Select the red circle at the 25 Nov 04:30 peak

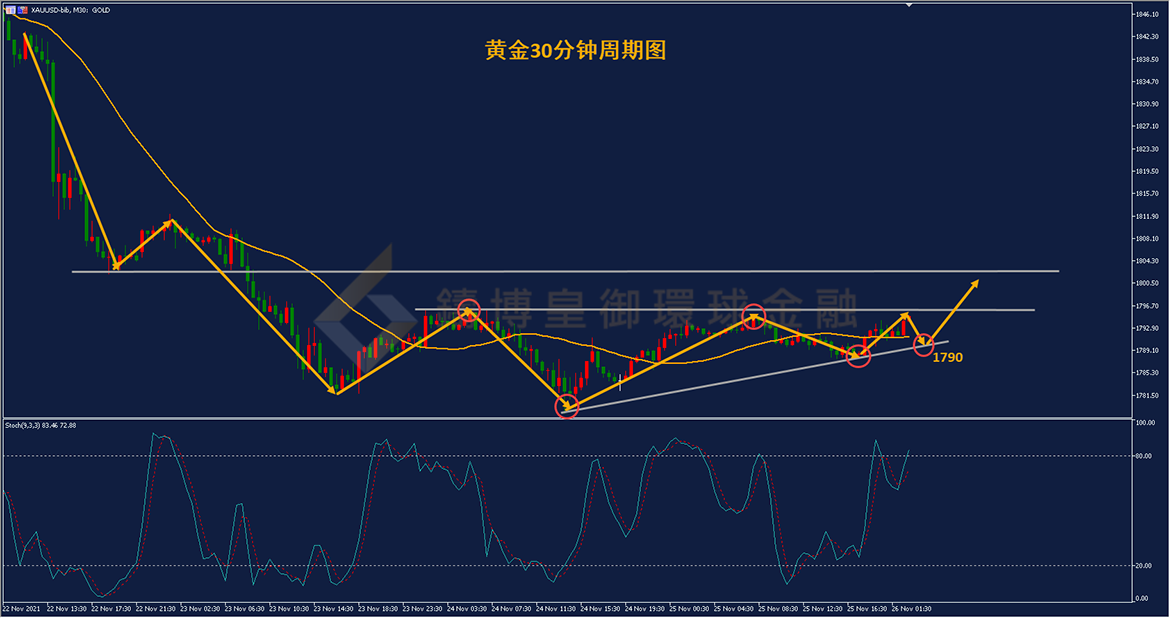tap(753, 317)
